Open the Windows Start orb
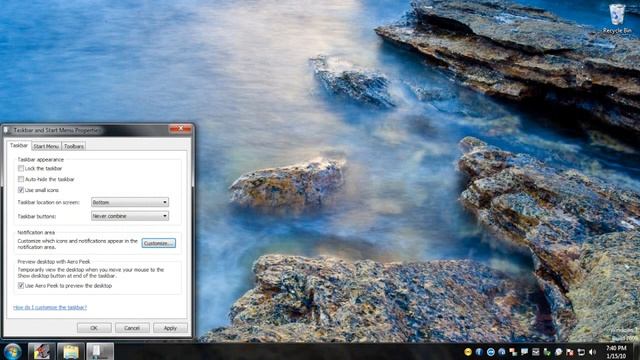 click(12, 351)
